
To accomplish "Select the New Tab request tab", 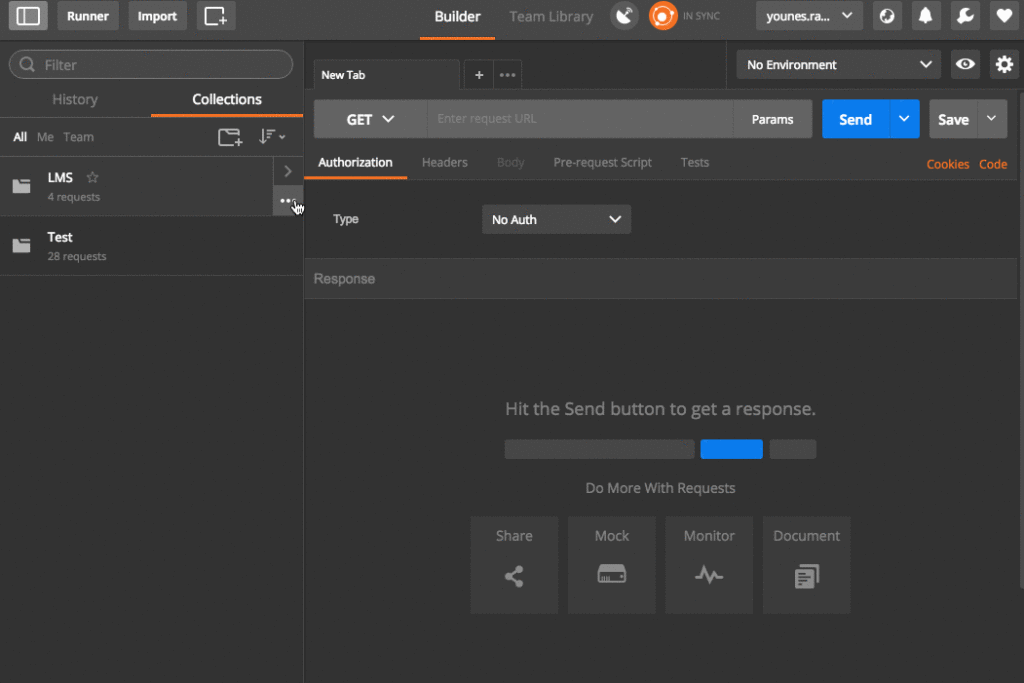I will click(387, 75).
